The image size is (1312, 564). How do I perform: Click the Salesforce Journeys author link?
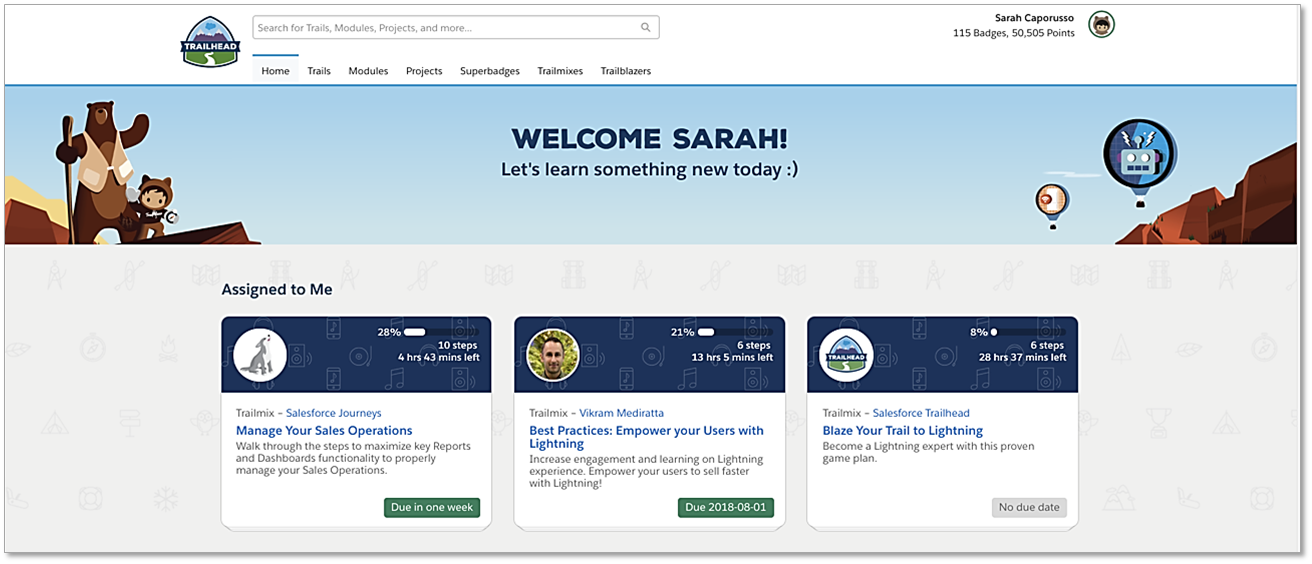[x=334, y=413]
